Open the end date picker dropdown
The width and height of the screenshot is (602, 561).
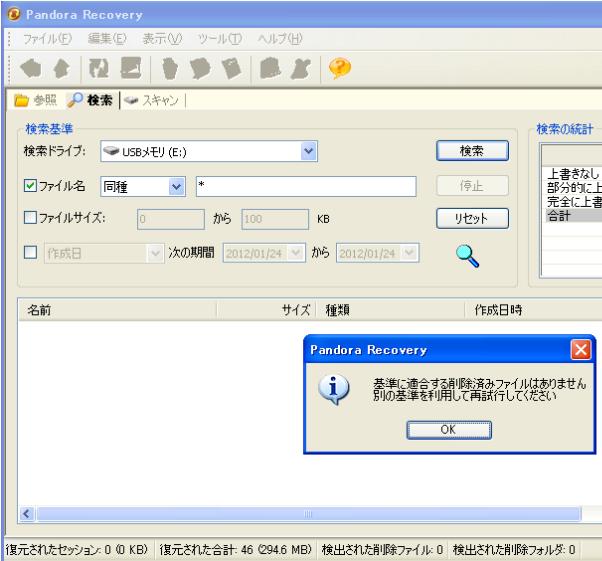coord(409,253)
